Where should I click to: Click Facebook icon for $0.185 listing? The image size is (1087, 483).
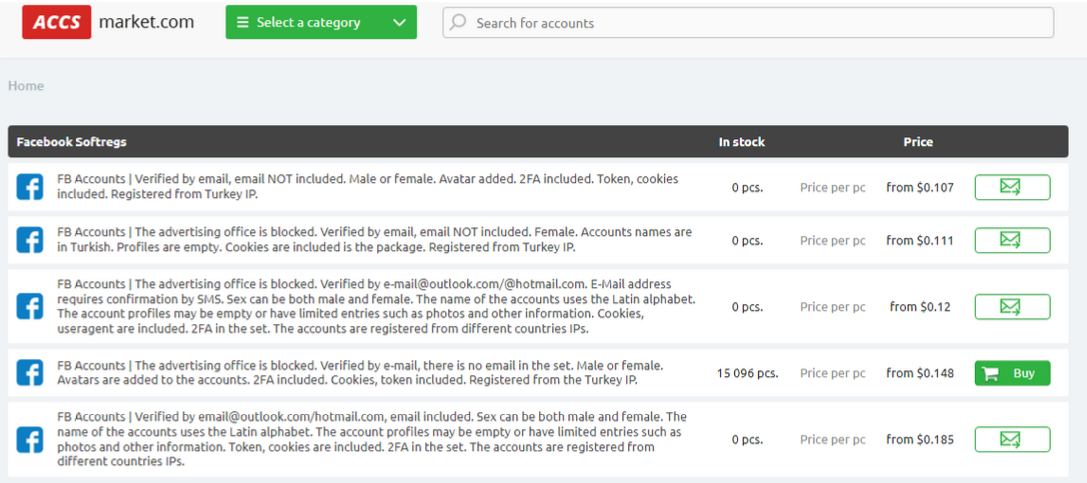[30, 439]
